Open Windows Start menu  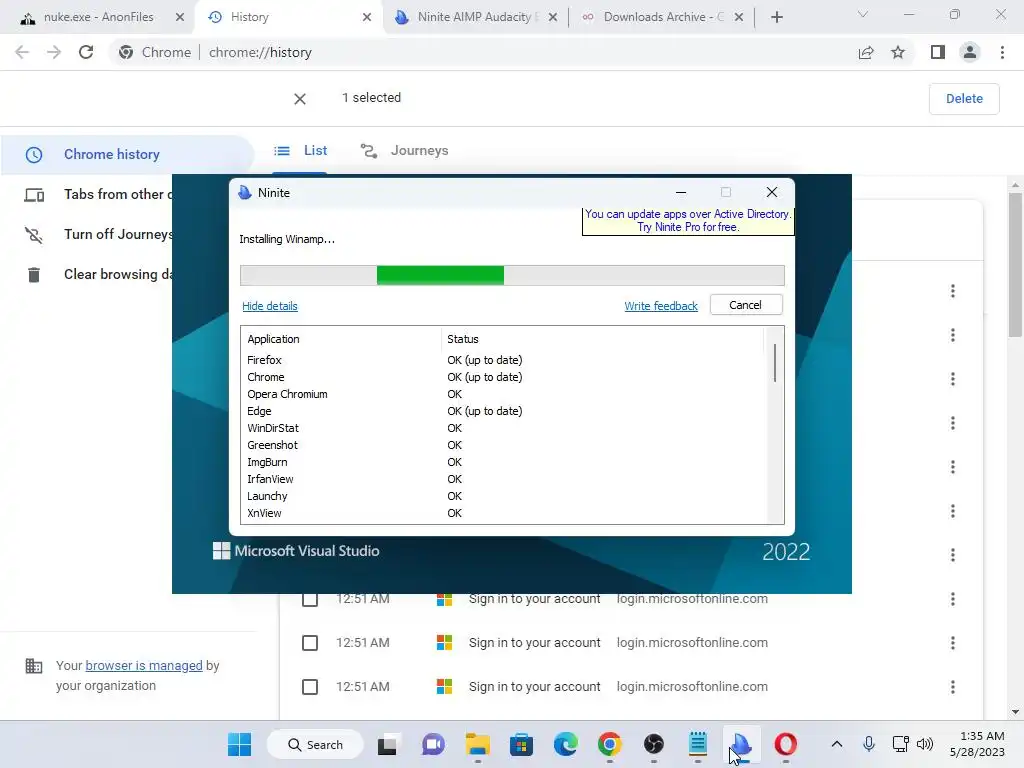point(240,744)
